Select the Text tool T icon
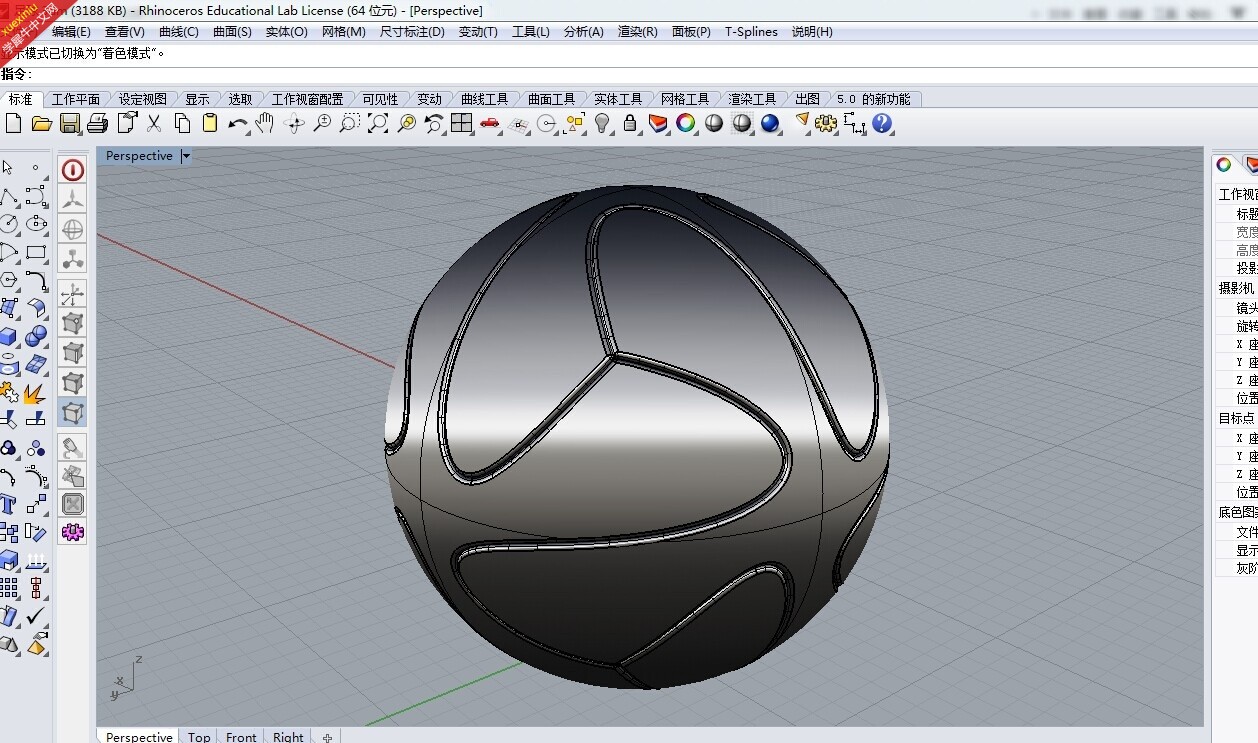This screenshot has height=743, width=1258. point(9,503)
